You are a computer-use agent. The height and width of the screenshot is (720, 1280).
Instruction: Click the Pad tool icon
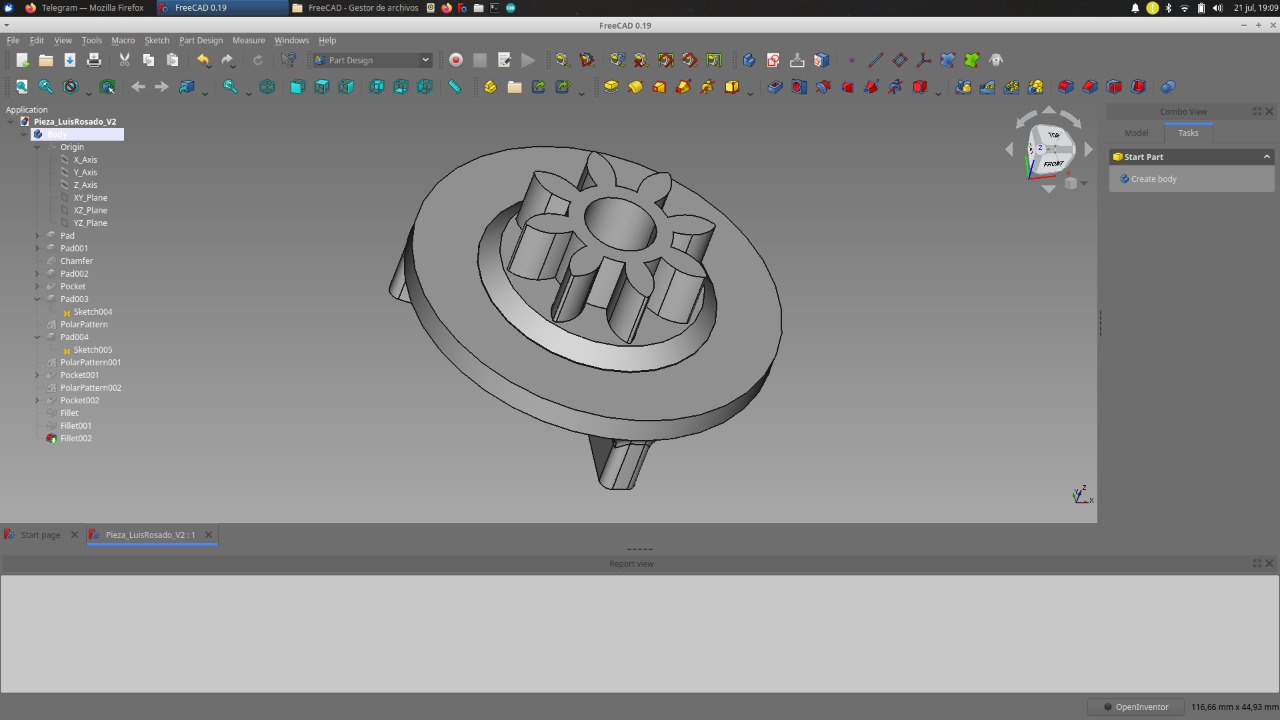tap(611, 87)
